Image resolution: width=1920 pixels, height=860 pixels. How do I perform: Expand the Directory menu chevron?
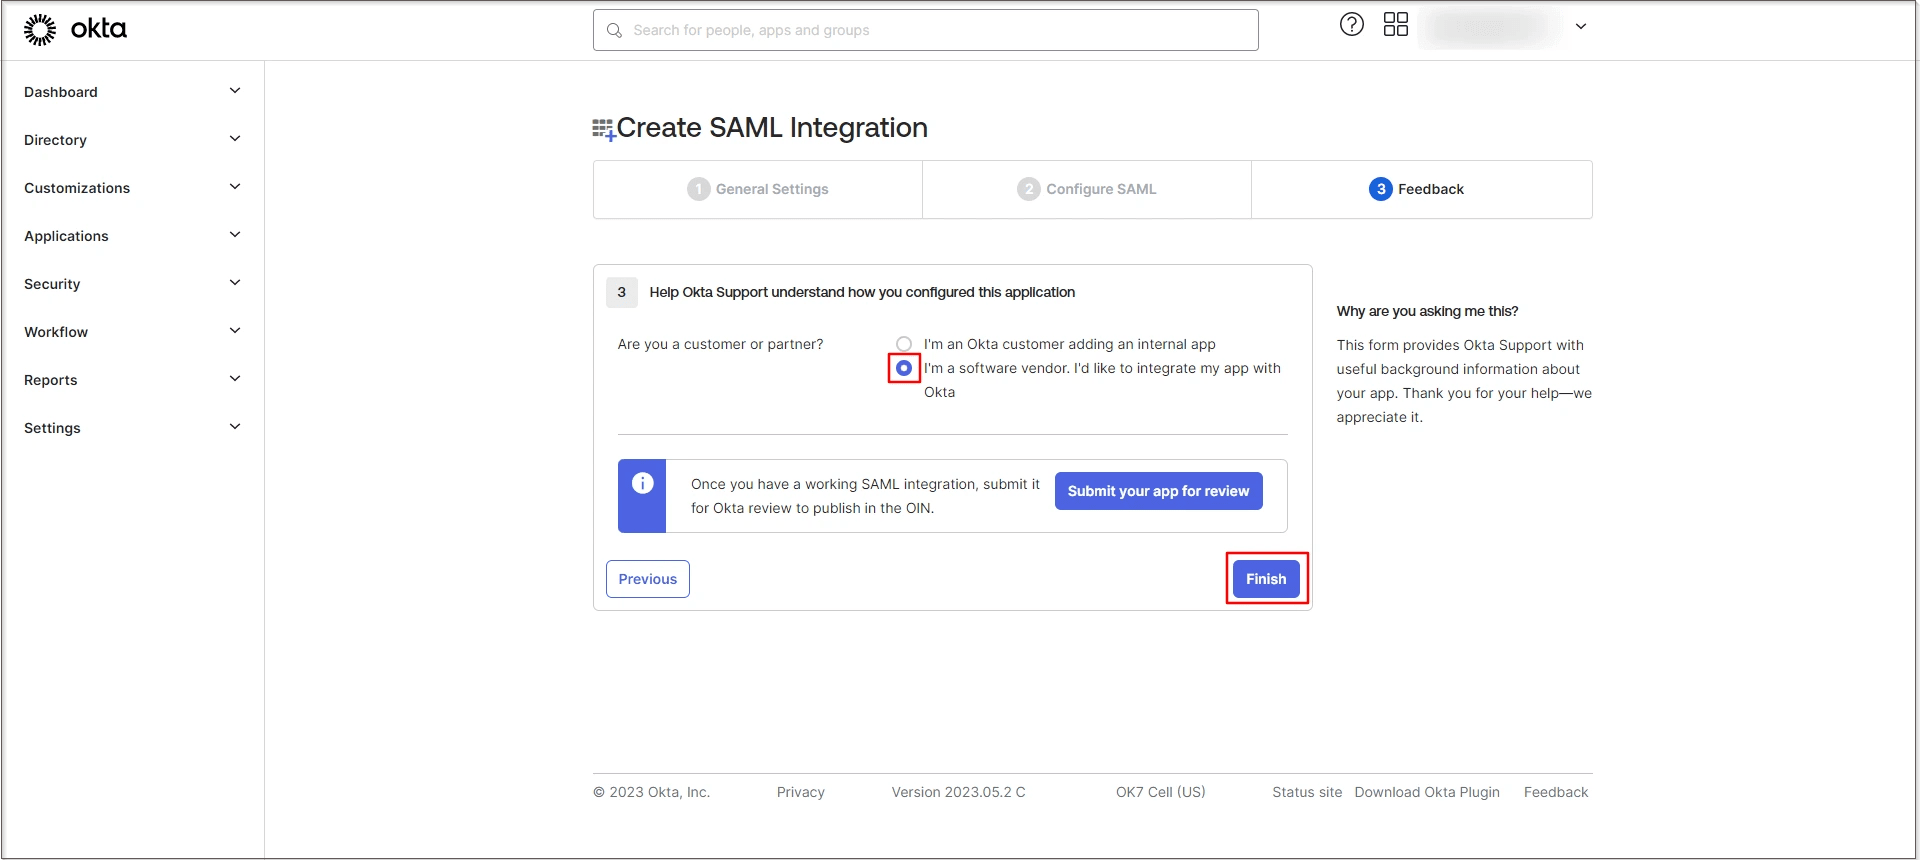point(235,139)
